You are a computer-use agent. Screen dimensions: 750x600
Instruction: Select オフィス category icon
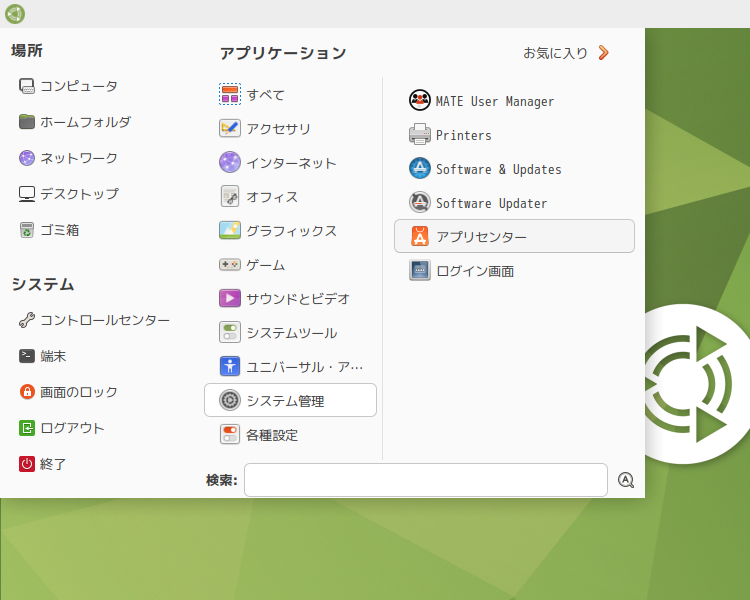click(230, 196)
